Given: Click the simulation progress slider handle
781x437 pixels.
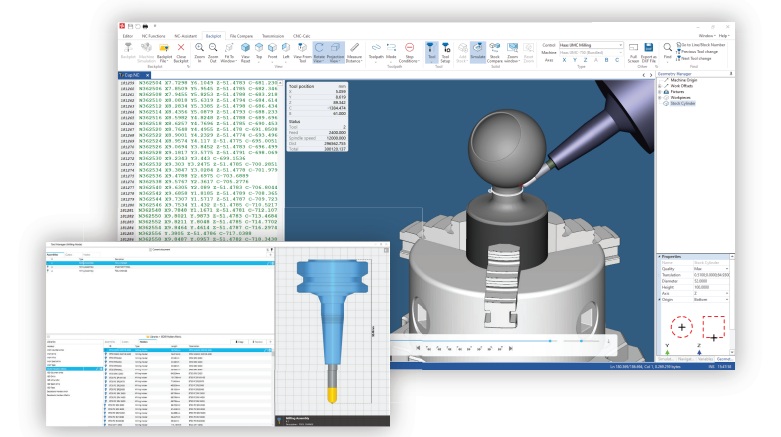Looking at the screenshot, I should [550, 341].
